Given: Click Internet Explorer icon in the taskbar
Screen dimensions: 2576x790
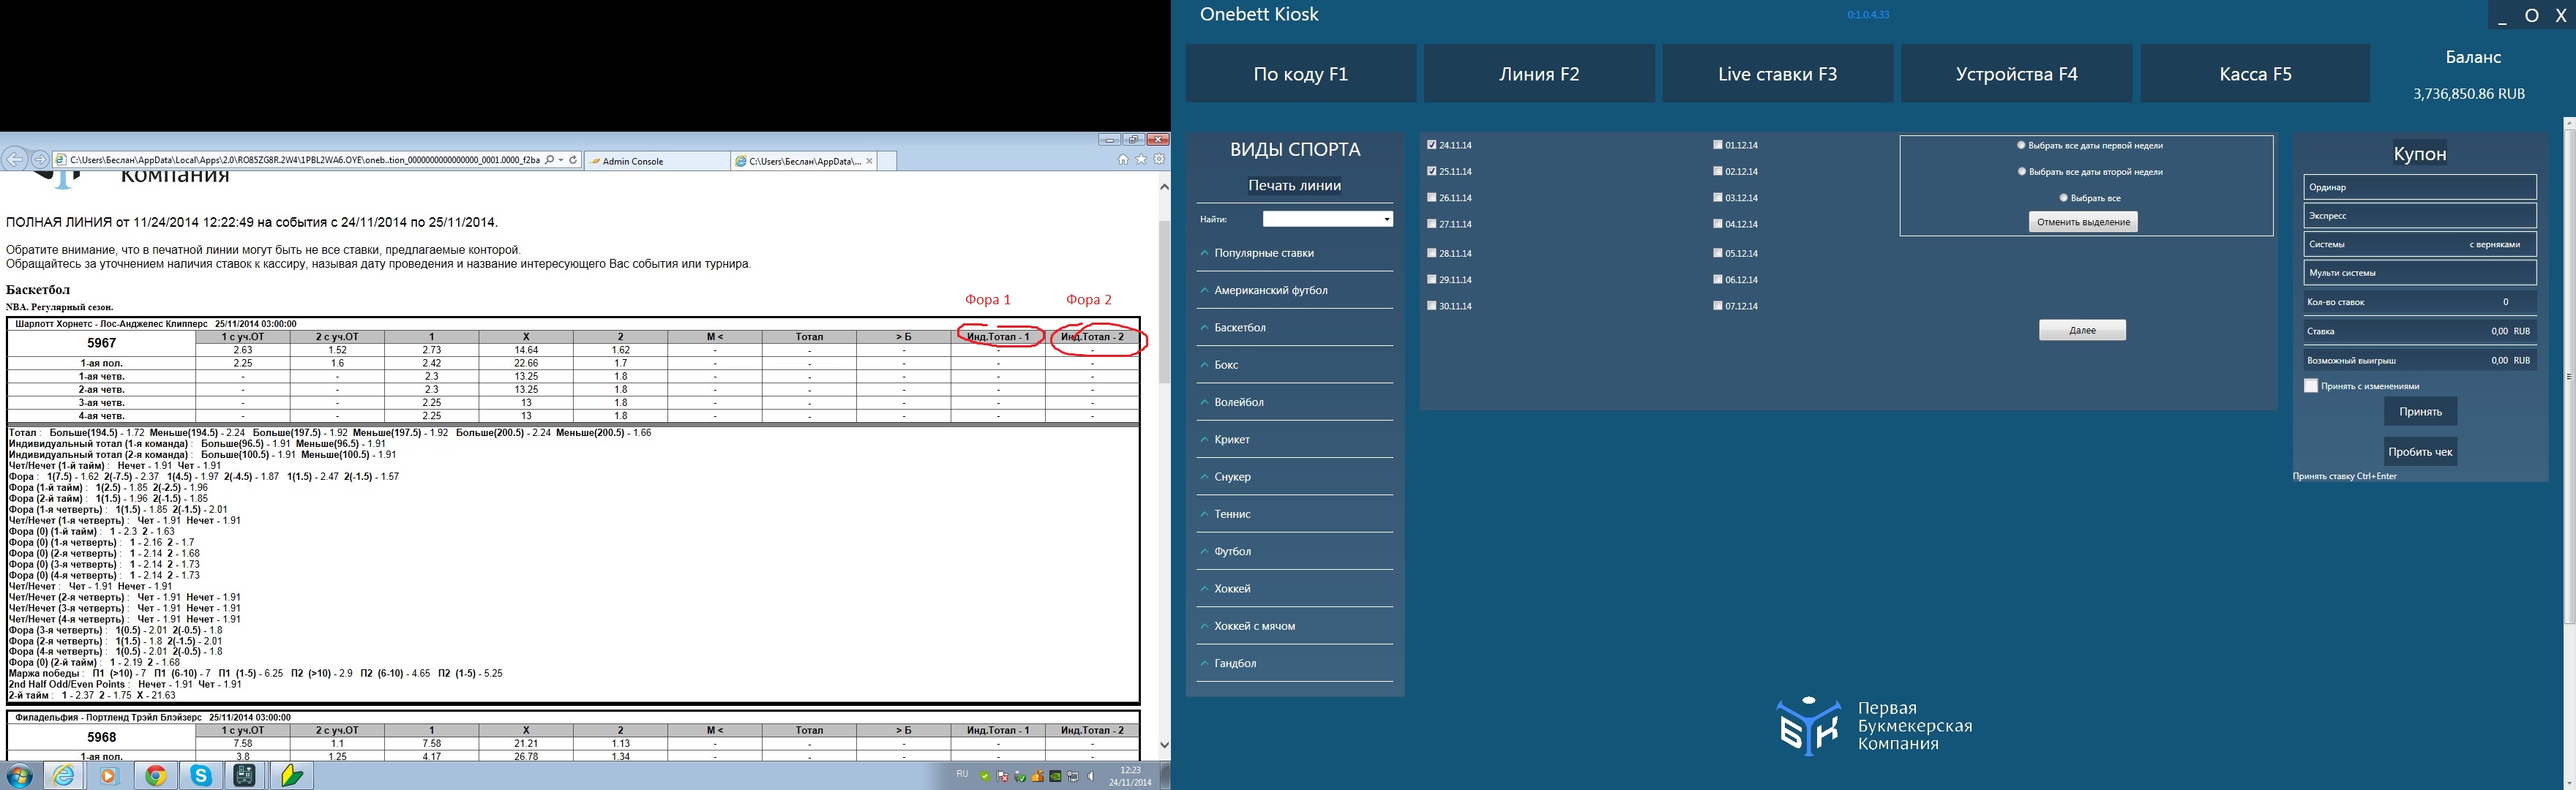Looking at the screenshot, I should (63, 776).
